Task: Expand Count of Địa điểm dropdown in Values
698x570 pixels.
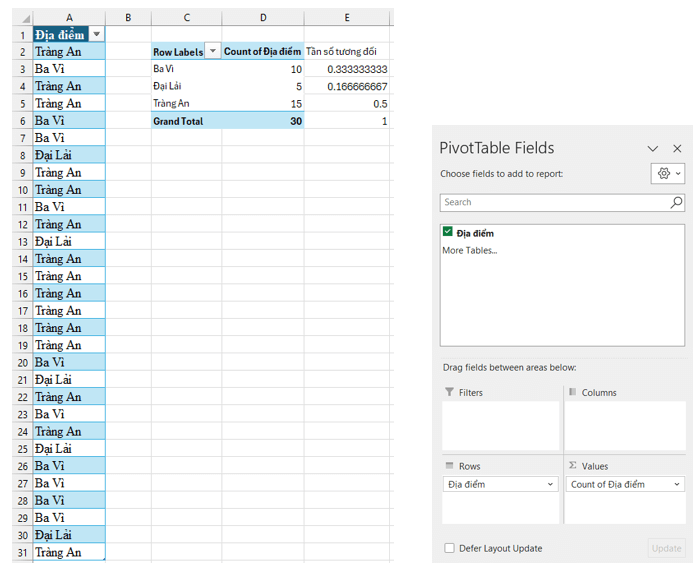Action: click(675, 484)
